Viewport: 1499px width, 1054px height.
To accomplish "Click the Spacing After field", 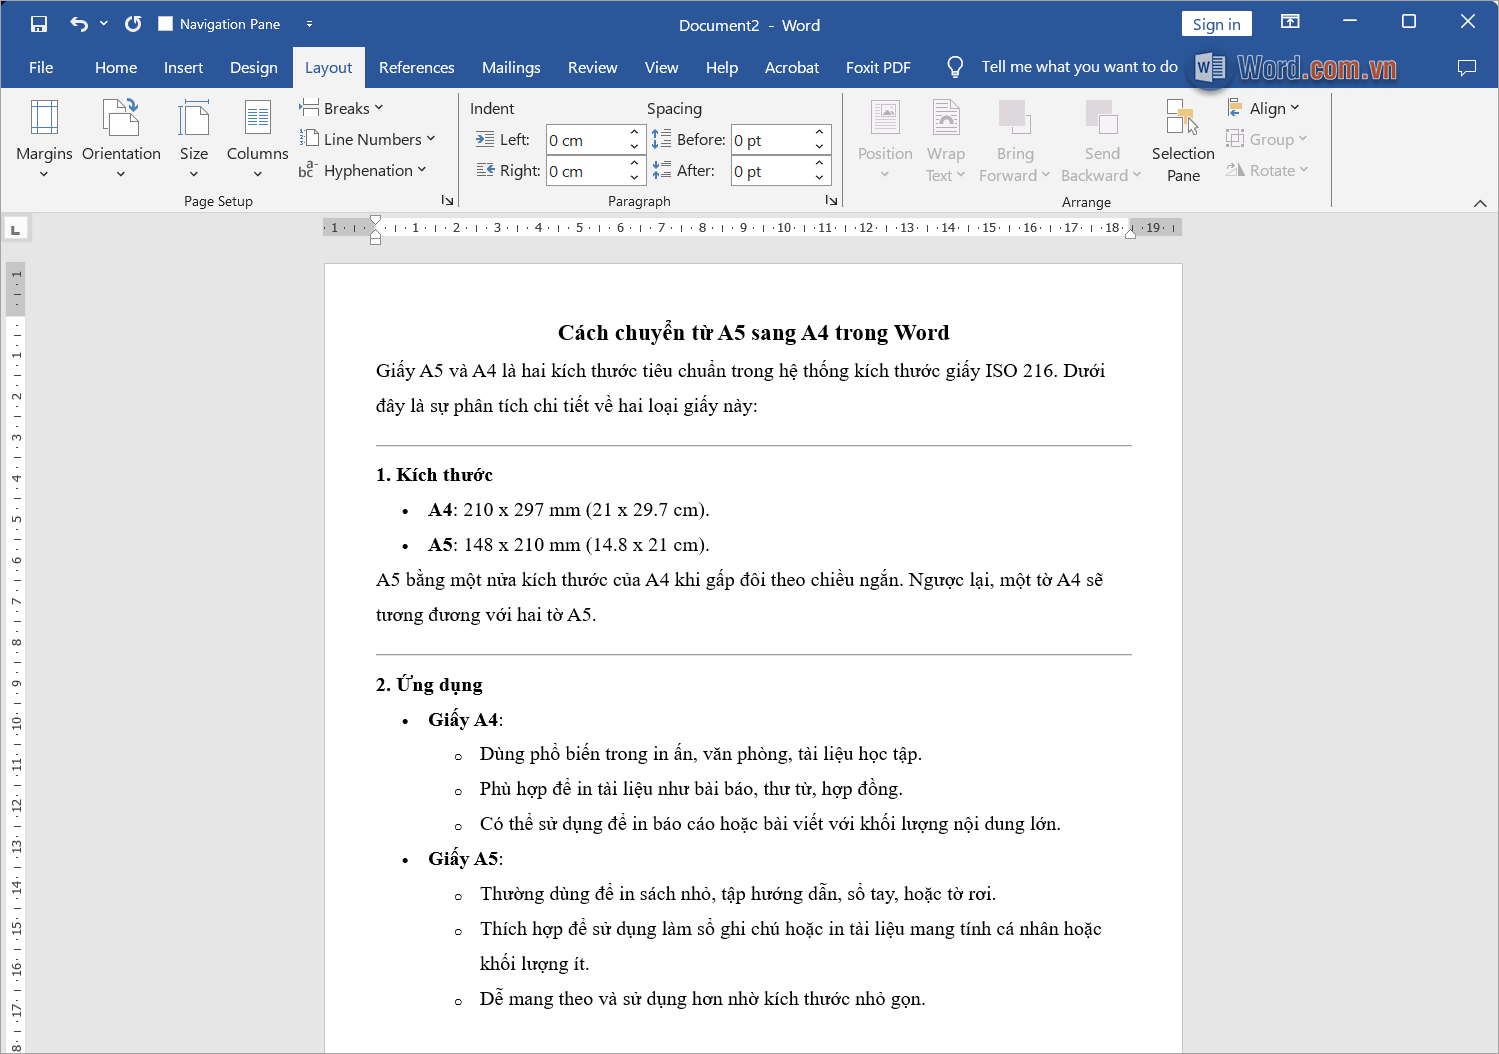I will 771,171.
